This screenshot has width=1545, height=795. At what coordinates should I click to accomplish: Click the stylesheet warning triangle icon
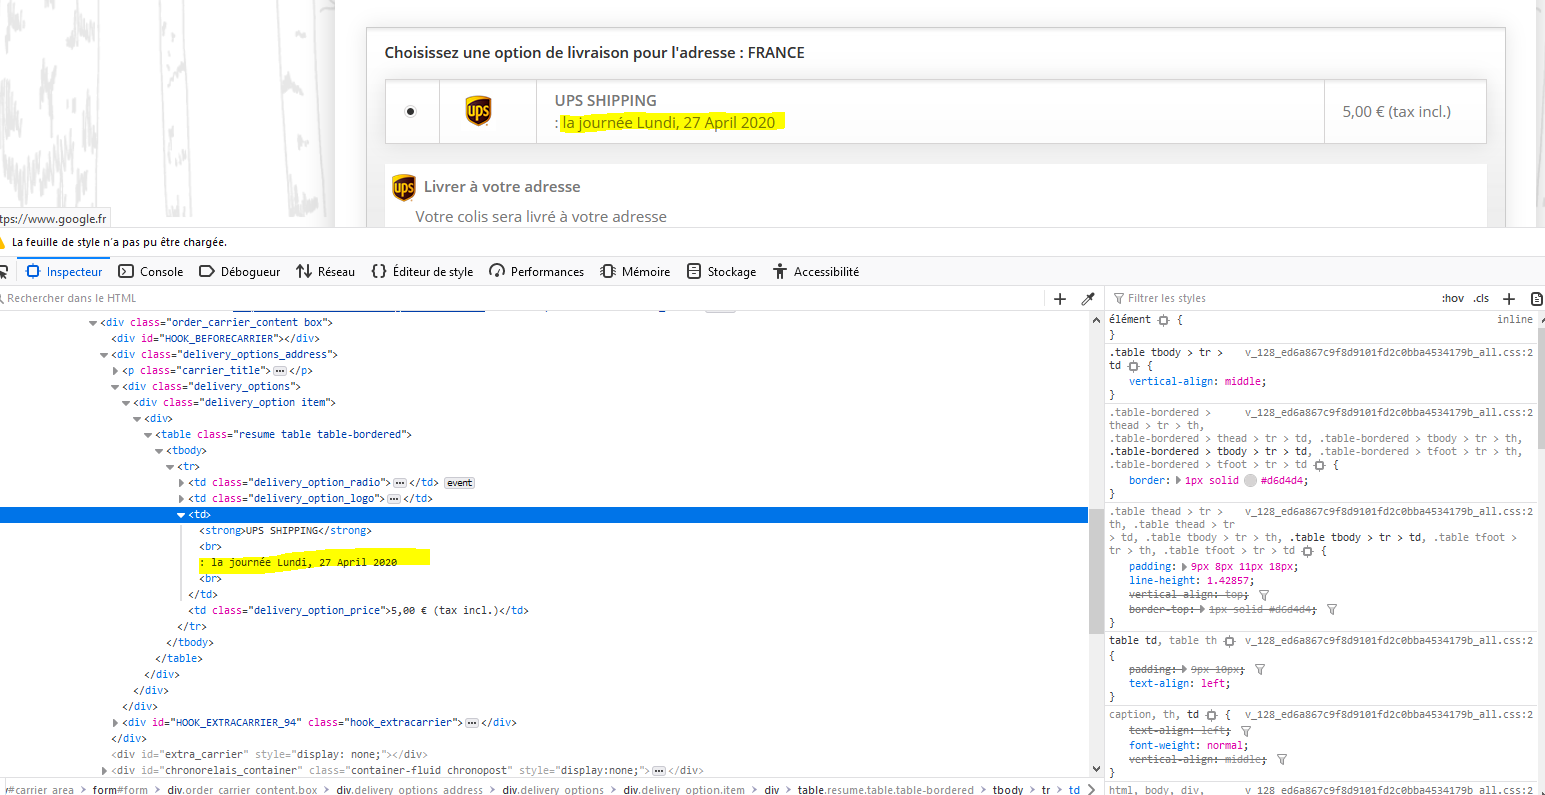click(x=2, y=242)
